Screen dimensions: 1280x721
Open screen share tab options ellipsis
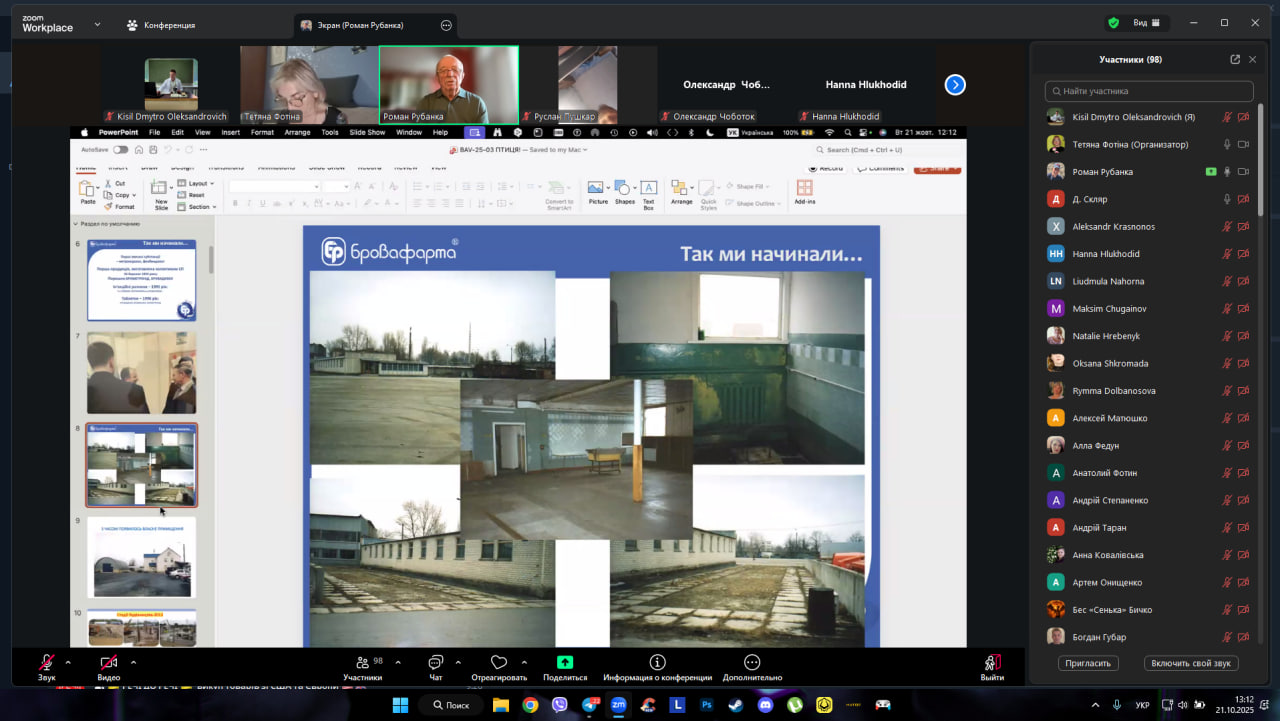[x=446, y=25]
